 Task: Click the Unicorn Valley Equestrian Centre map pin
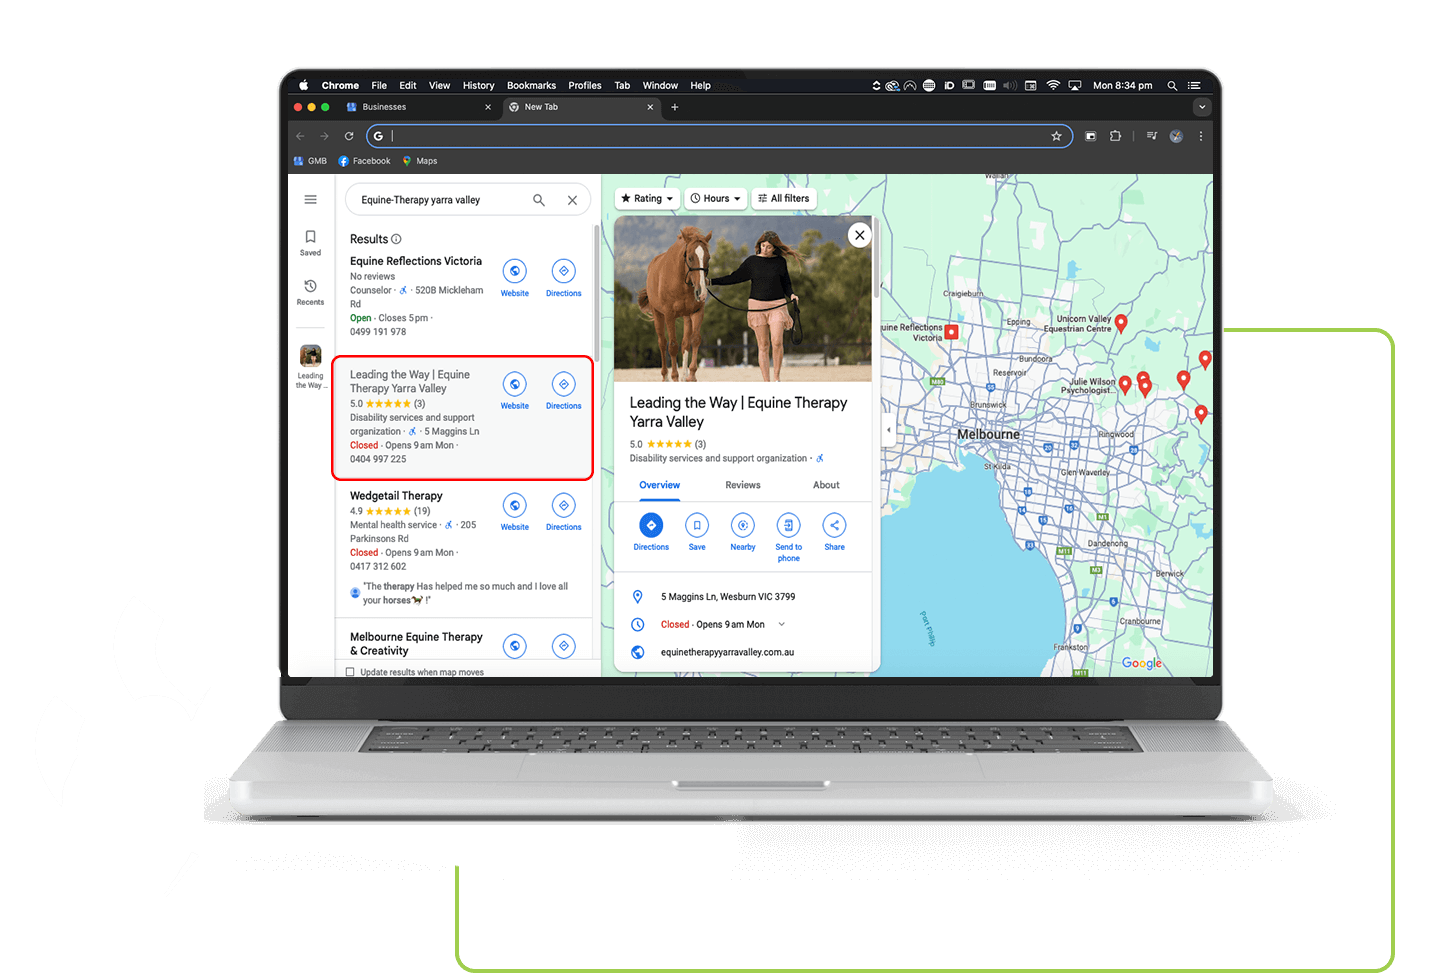[1121, 323]
